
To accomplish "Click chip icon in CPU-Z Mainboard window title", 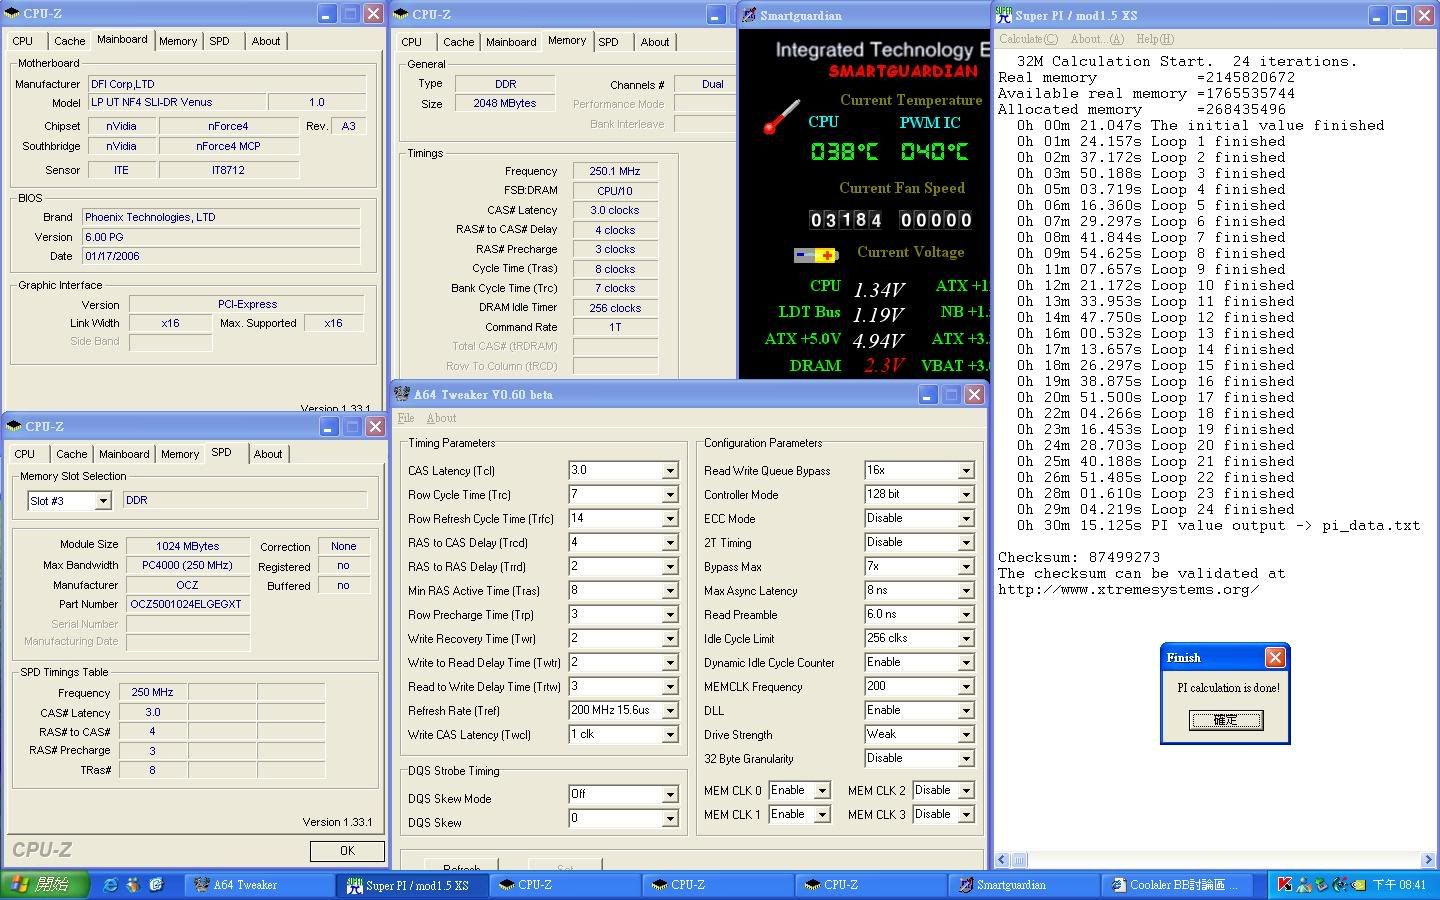I will pyautogui.click(x=14, y=14).
